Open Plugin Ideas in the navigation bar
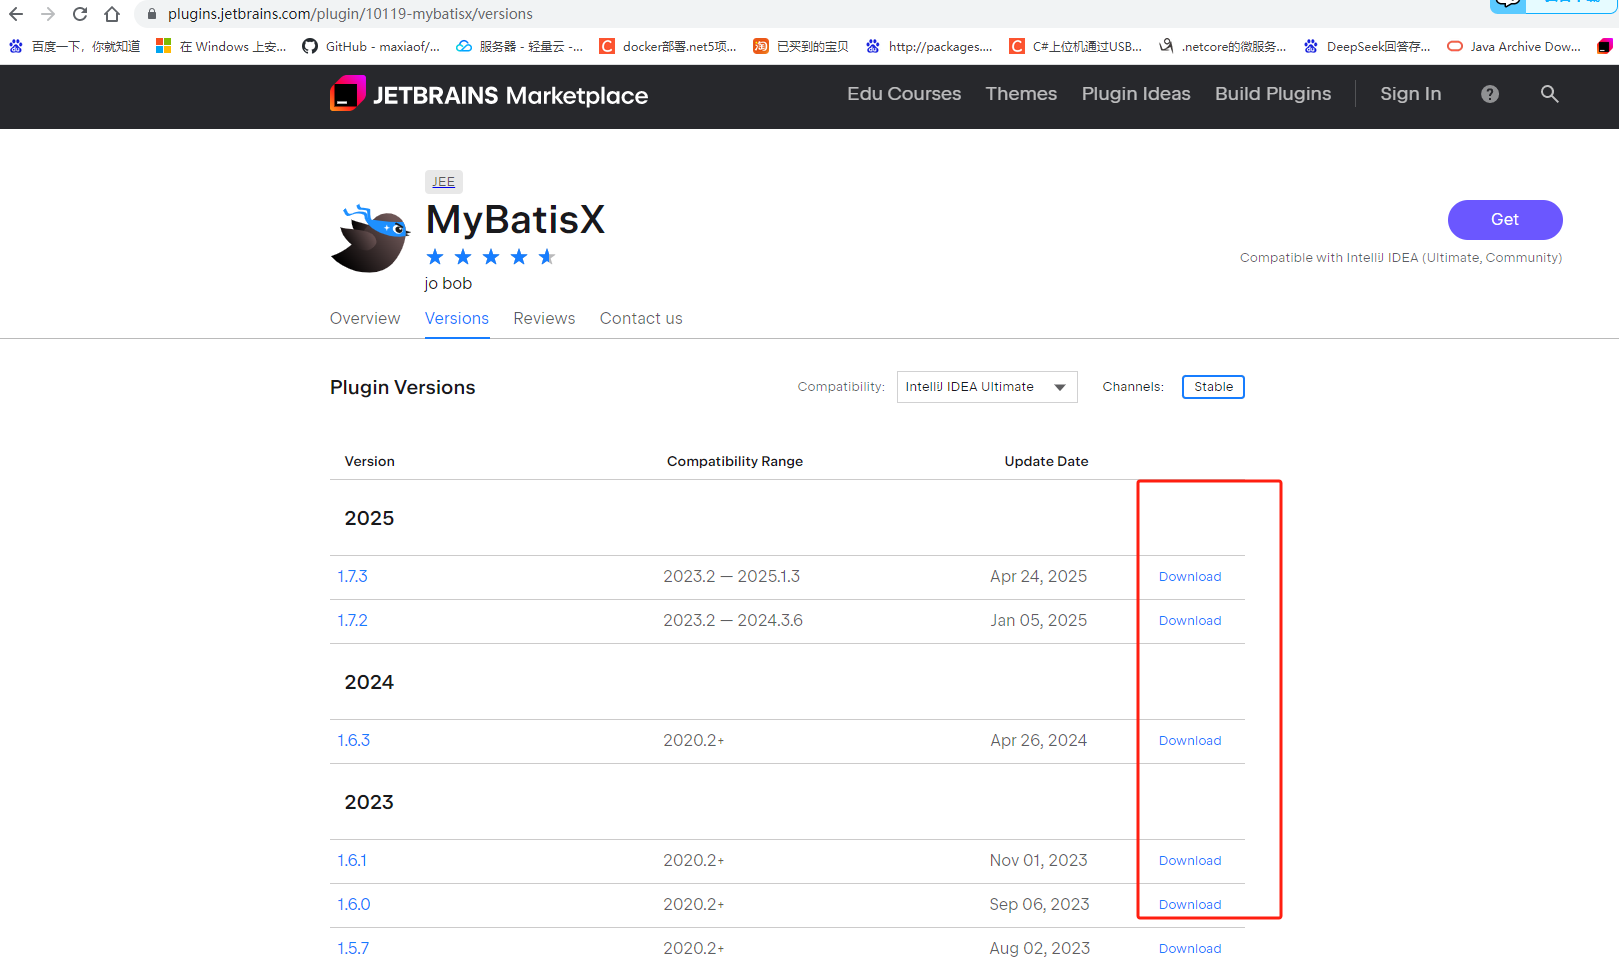This screenshot has width=1619, height=968. coord(1136,94)
